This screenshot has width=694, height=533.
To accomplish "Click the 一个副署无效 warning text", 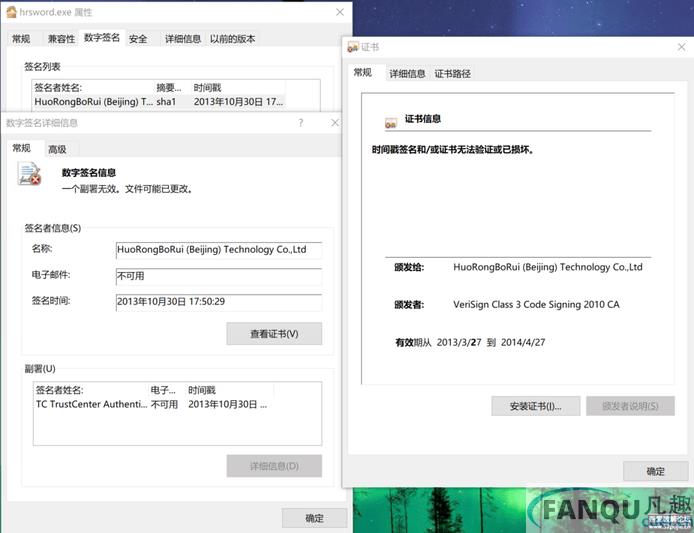I will coord(127,189).
